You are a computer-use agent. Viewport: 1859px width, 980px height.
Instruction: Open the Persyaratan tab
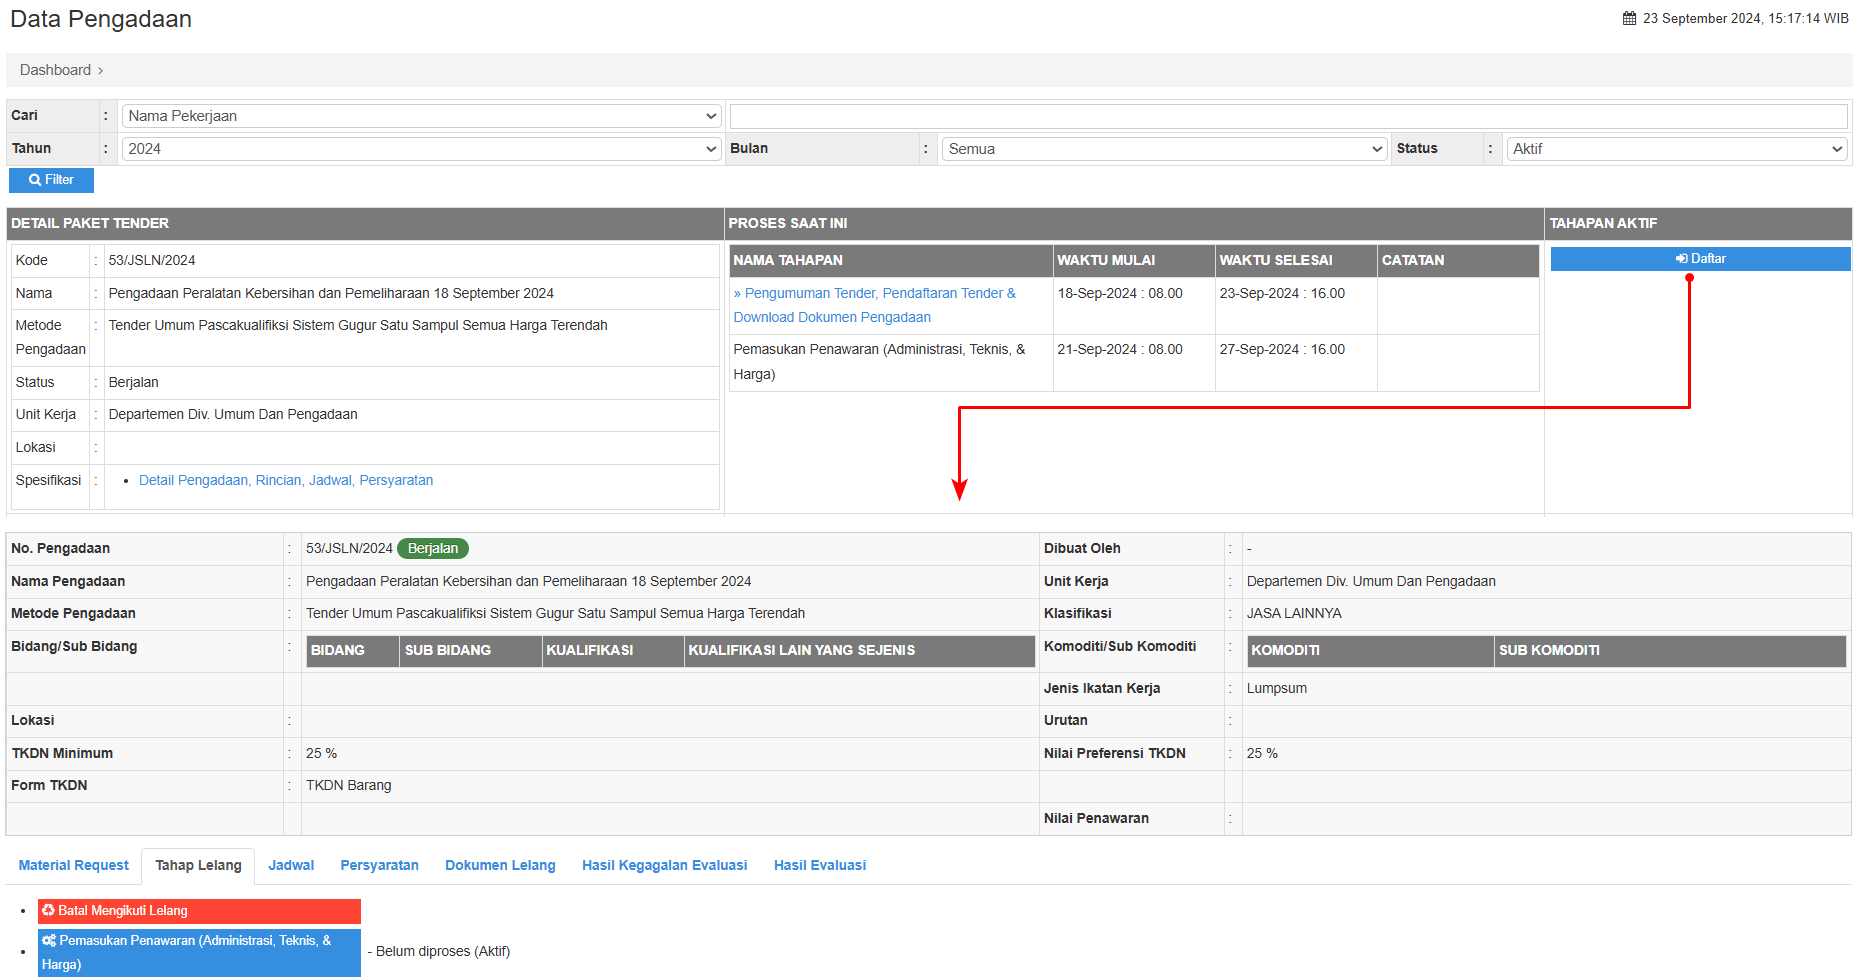[x=379, y=865]
